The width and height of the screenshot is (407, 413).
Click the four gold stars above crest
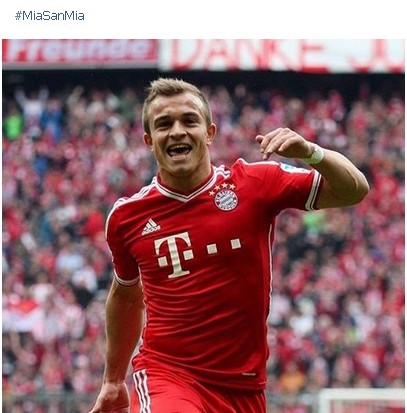[x=222, y=188]
